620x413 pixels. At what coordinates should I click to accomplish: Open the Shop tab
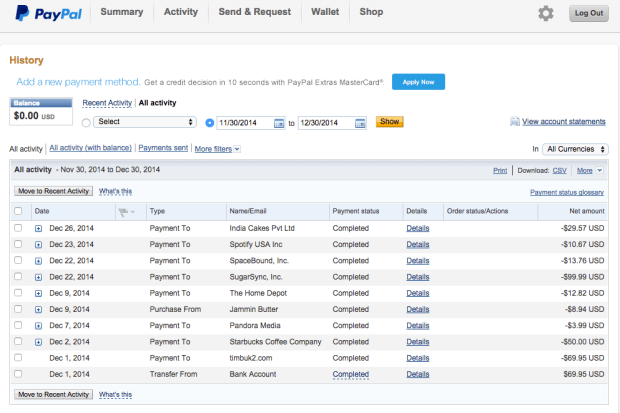pyautogui.click(x=371, y=12)
